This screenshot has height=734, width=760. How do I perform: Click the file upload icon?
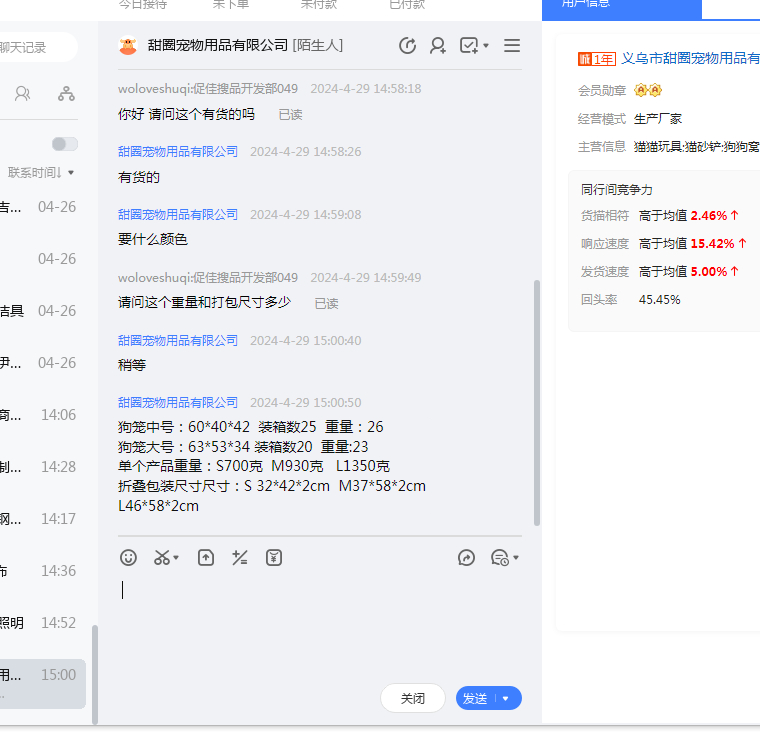pos(205,558)
